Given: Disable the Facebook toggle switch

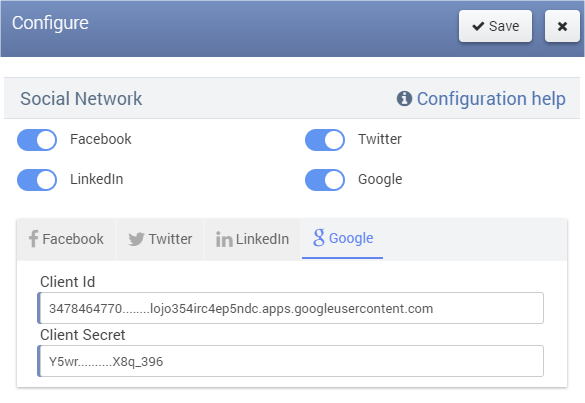Looking at the screenshot, I should pyautogui.click(x=37, y=140).
